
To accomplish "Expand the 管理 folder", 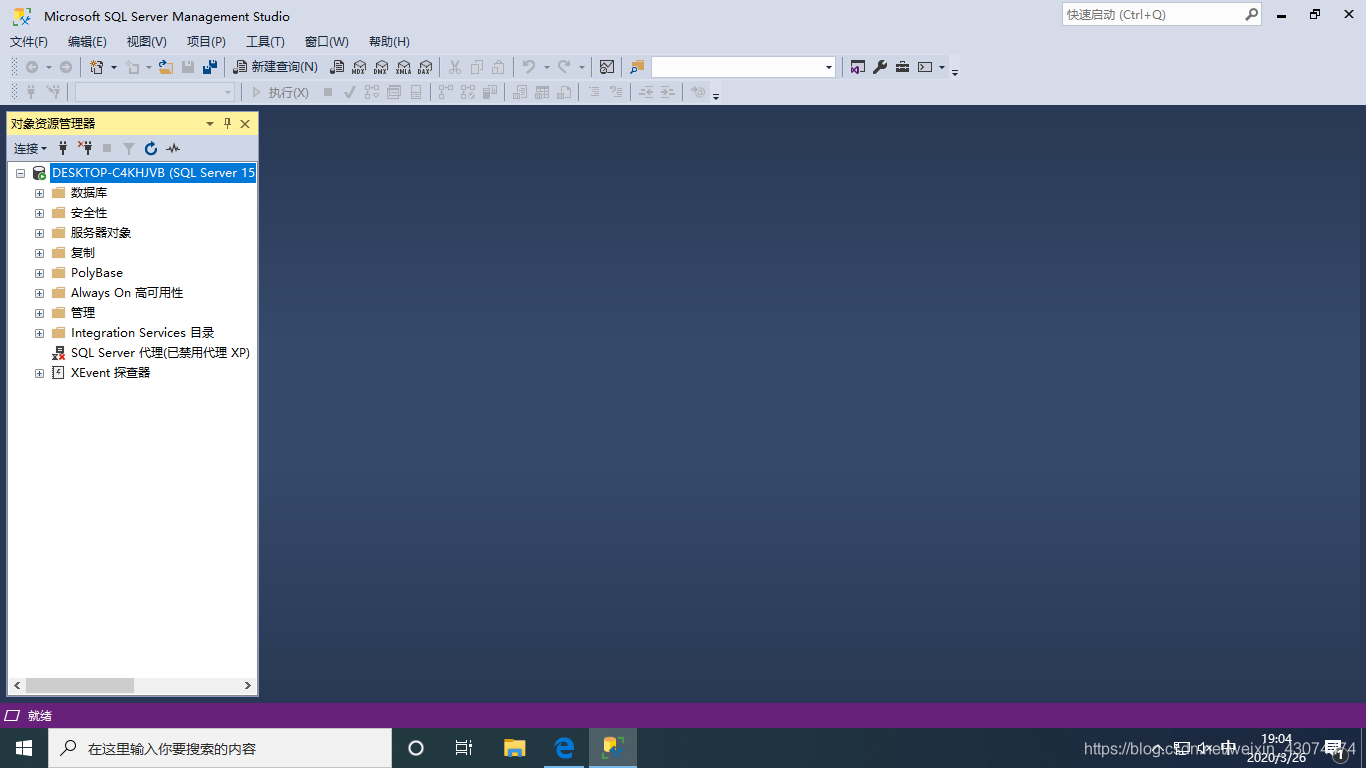I will click(x=39, y=313).
